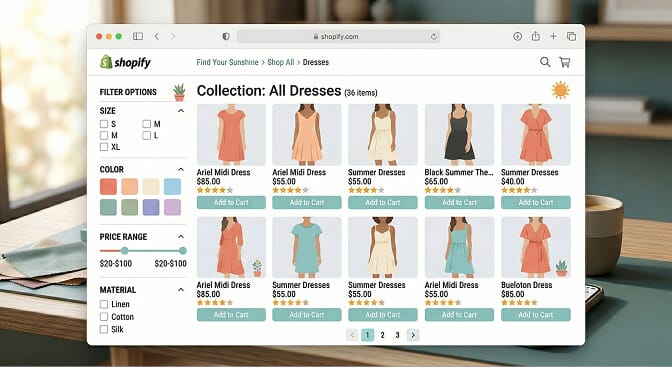The image size is (672, 367).
Task: Pick the teal color swatch
Action: tap(108, 207)
